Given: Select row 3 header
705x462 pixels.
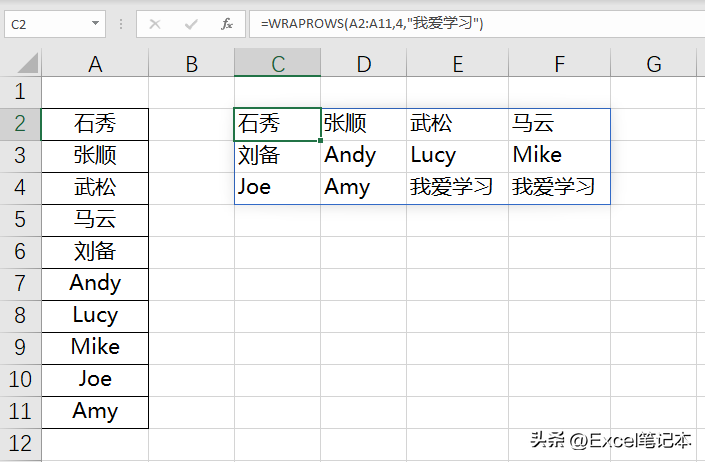Looking at the screenshot, I should tap(20, 156).
